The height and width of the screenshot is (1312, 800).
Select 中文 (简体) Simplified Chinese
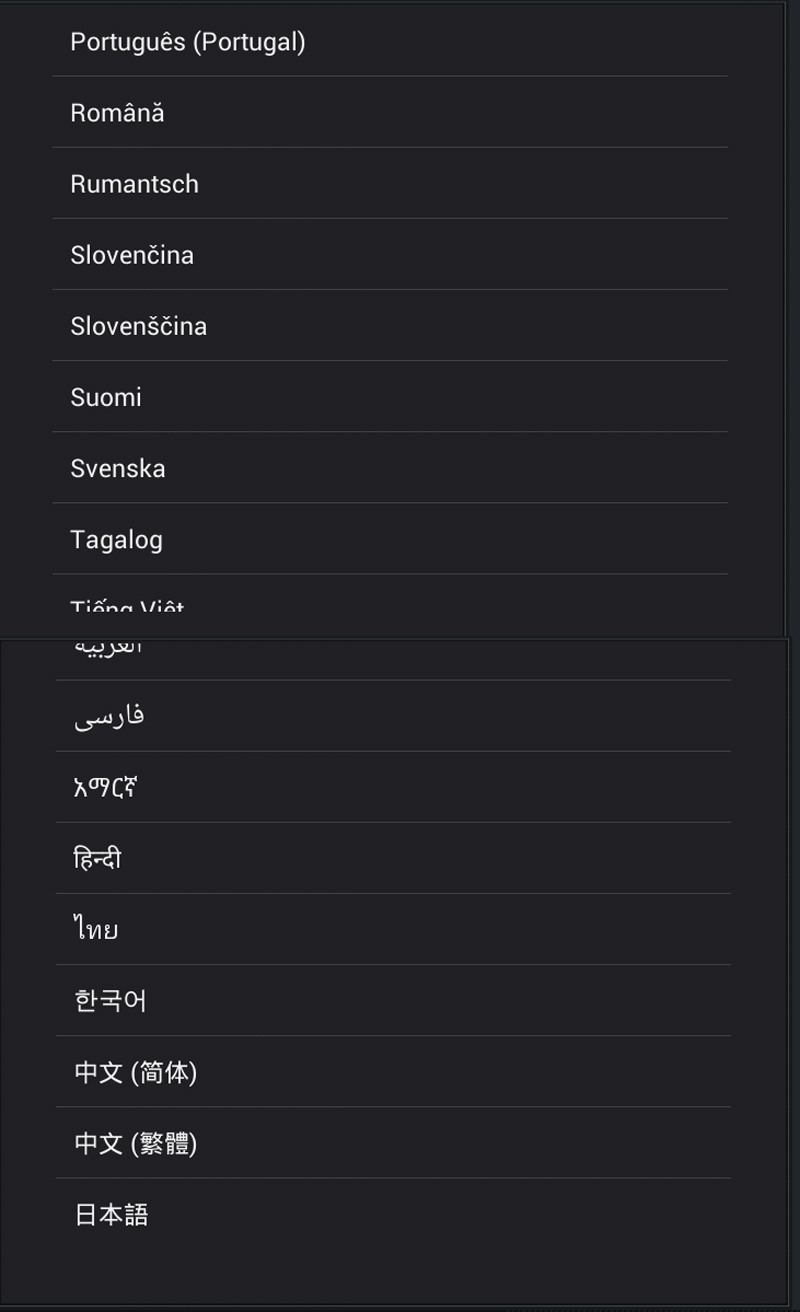pos(393,1071)
